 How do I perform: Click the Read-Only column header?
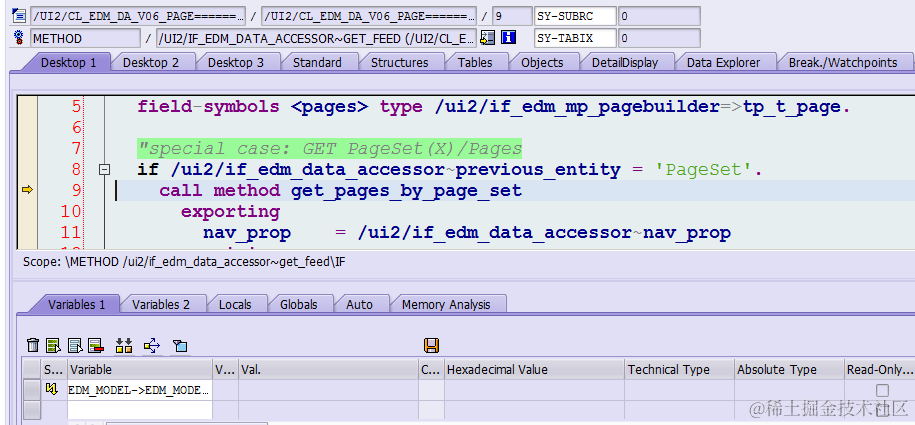pos(879,370)
